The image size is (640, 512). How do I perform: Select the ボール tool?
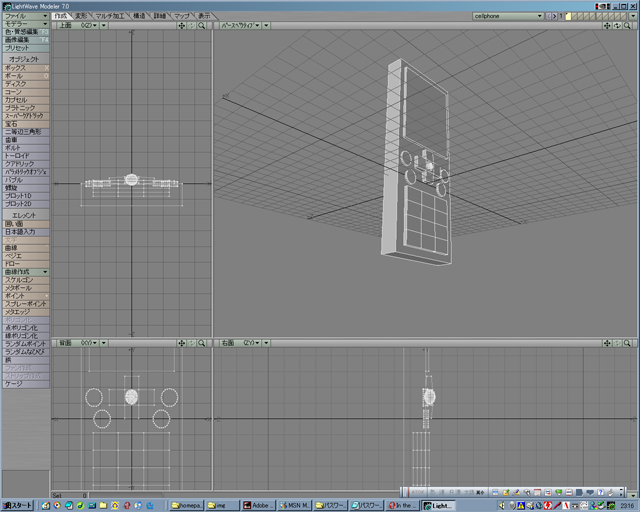click(26, 76)
